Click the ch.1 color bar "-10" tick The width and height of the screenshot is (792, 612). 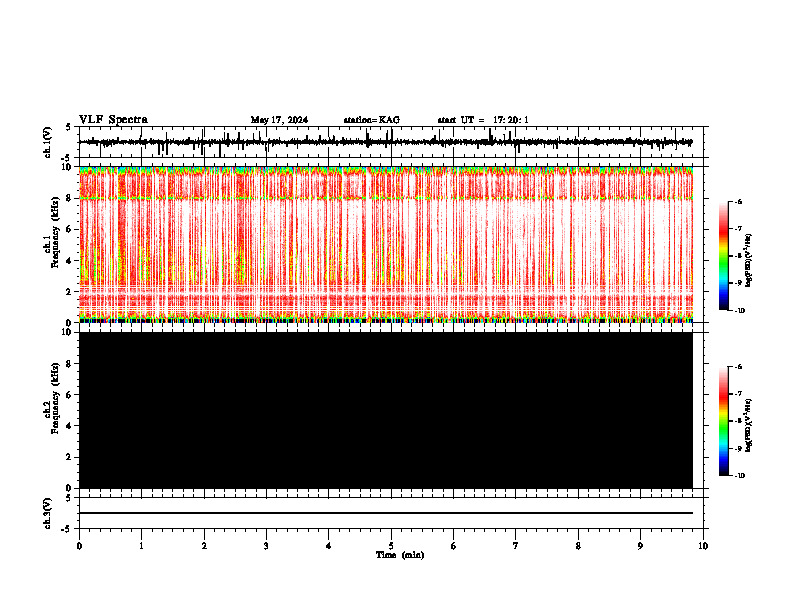[x=740, y=311]
